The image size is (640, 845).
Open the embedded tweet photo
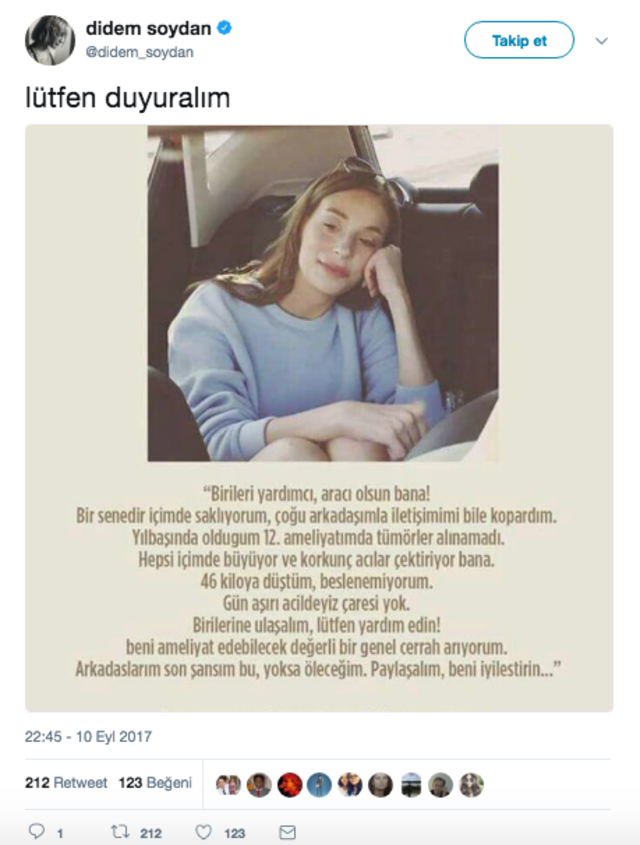(319, 418)
